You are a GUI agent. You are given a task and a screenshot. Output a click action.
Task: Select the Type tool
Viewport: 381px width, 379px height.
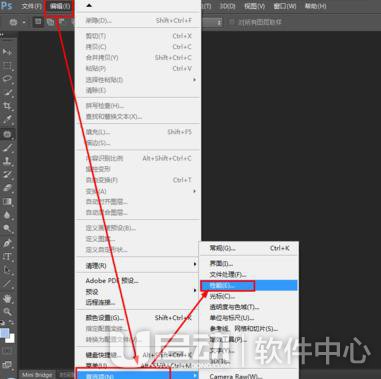(x=7, y=257)
